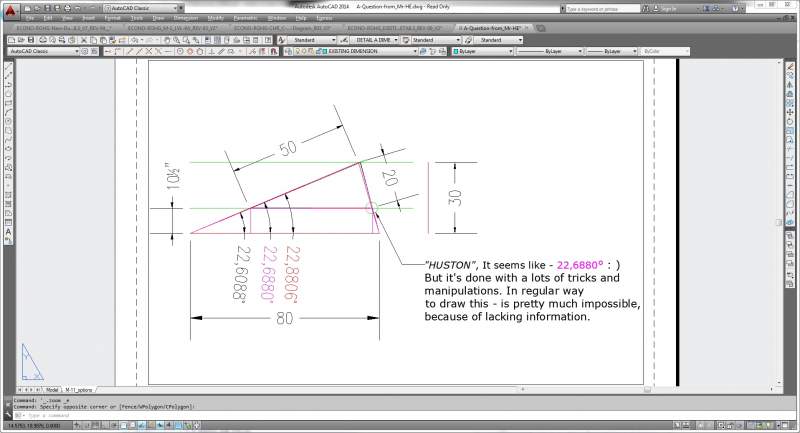The height and width of the screenshot is (433, 800).
Task: Open the Modify menu
Action: (215, 18)
